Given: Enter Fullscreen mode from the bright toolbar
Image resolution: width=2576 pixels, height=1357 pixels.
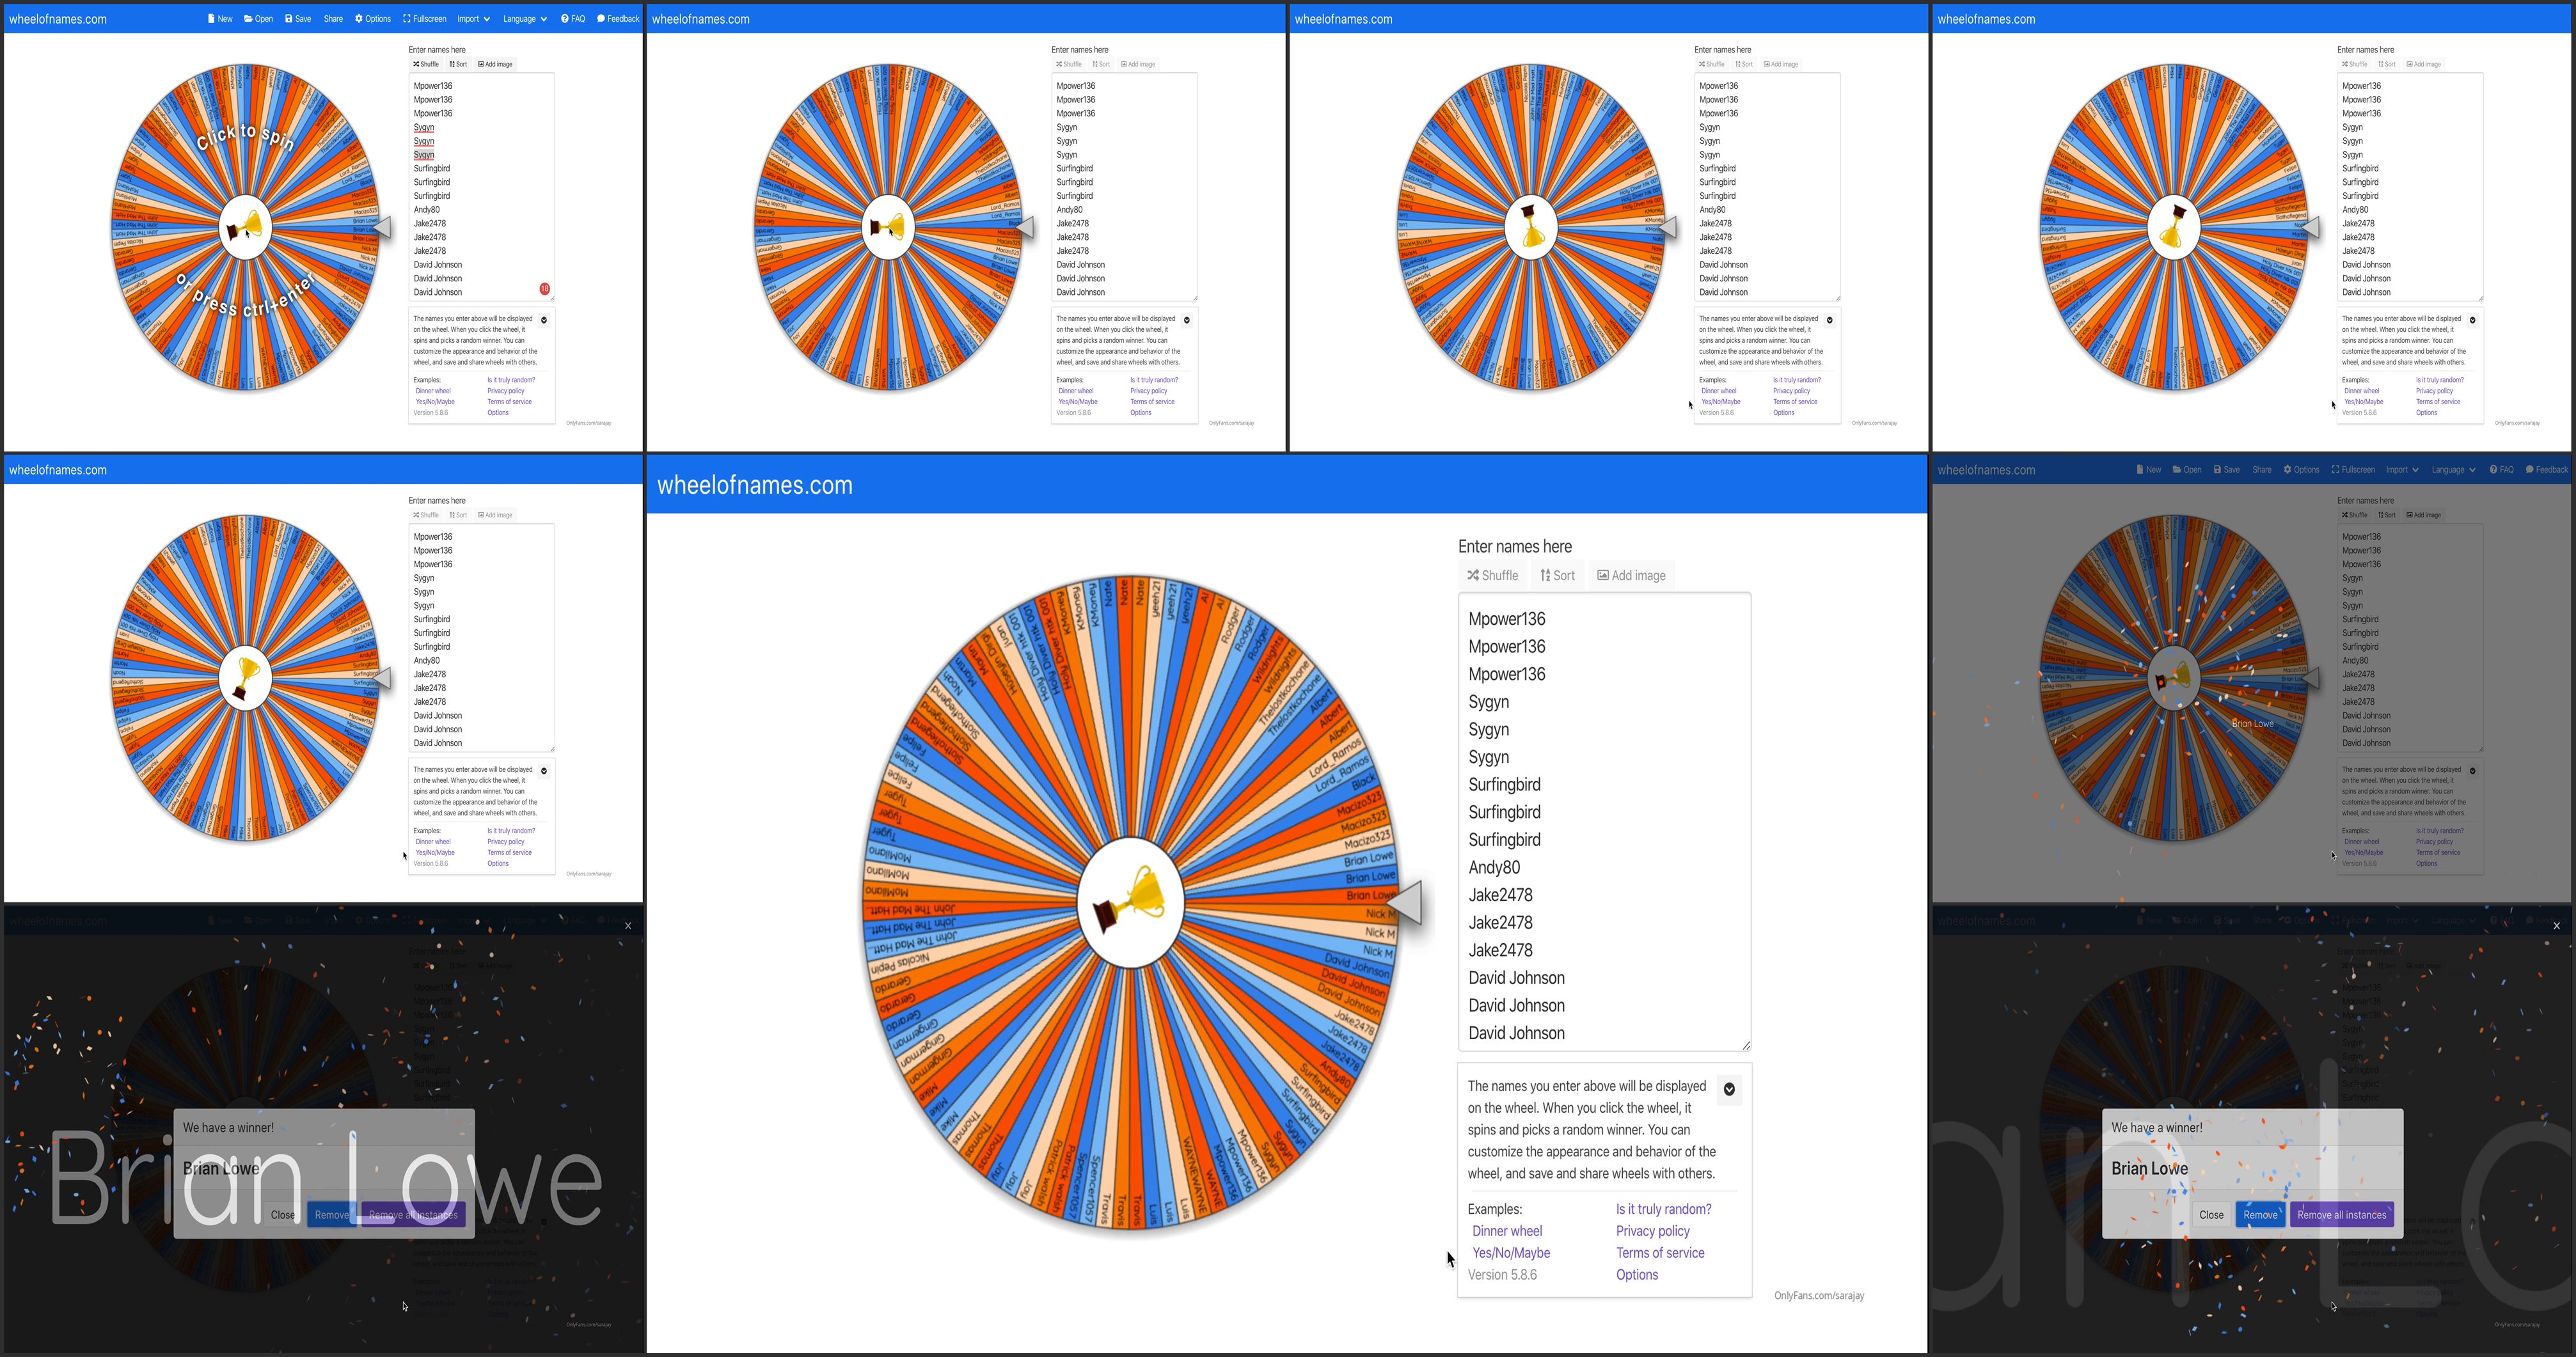Looking at the screenshot, I should (x=424, y=19).
